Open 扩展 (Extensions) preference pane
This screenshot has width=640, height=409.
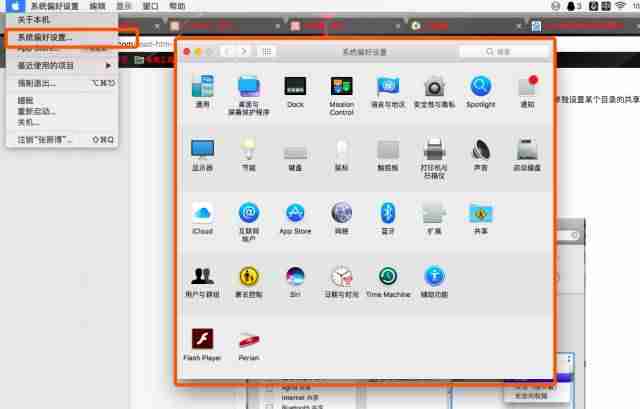pyautogui.click(x=434, y=218)
